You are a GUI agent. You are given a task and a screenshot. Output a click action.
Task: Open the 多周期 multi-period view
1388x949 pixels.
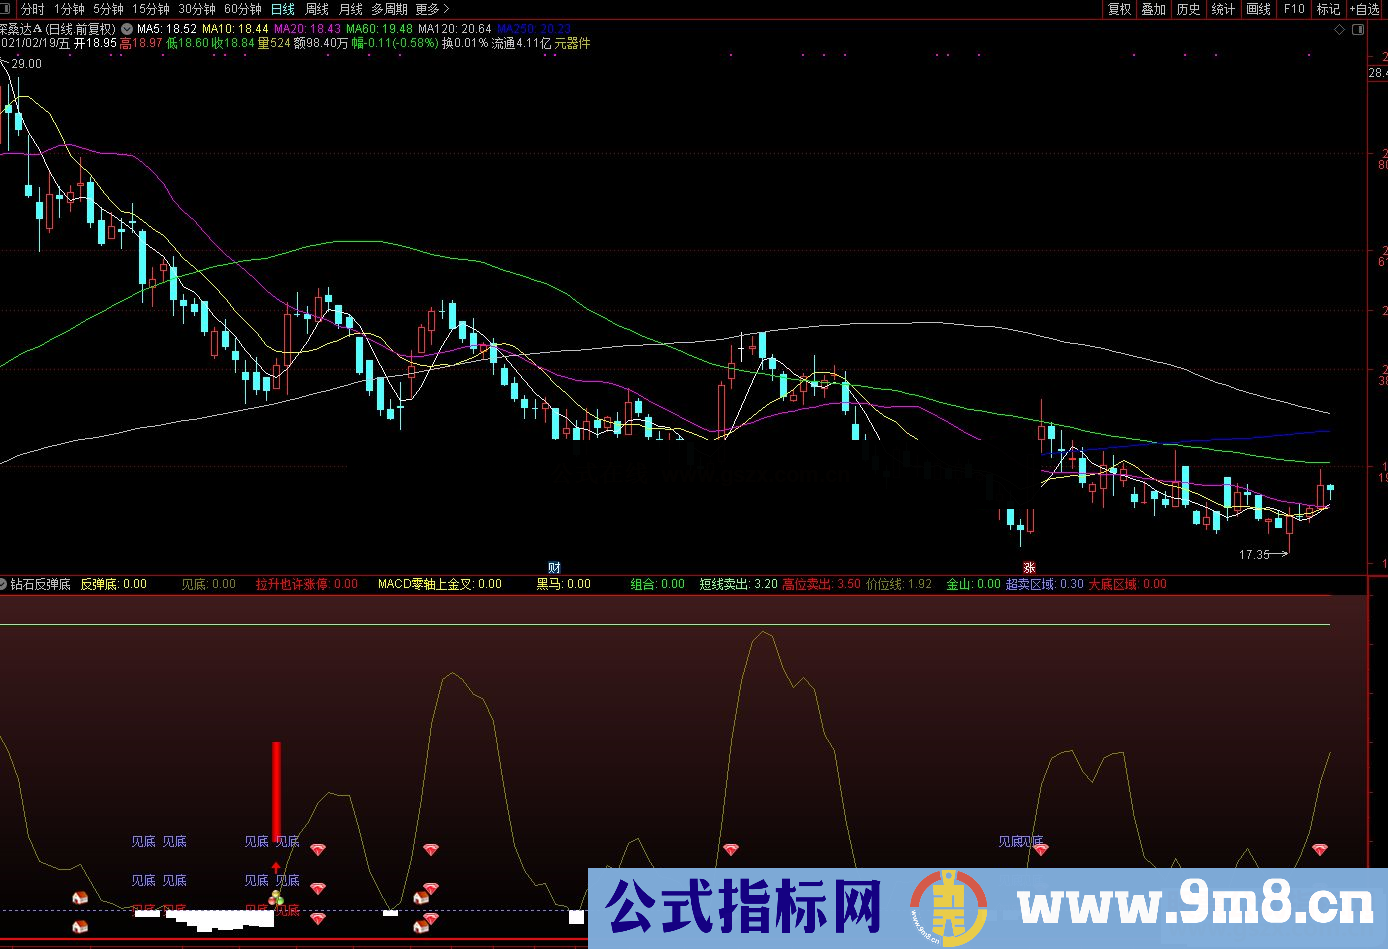point(391,9)
